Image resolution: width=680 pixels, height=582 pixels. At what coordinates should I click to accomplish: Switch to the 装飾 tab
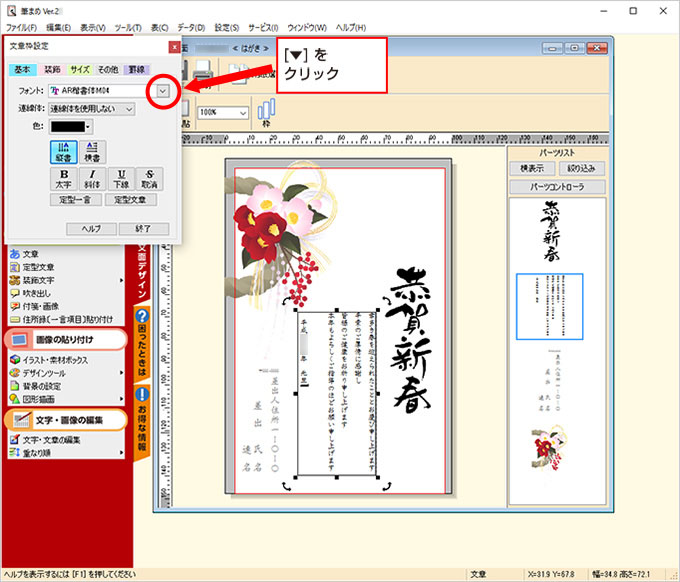click(x=52, y=69)
